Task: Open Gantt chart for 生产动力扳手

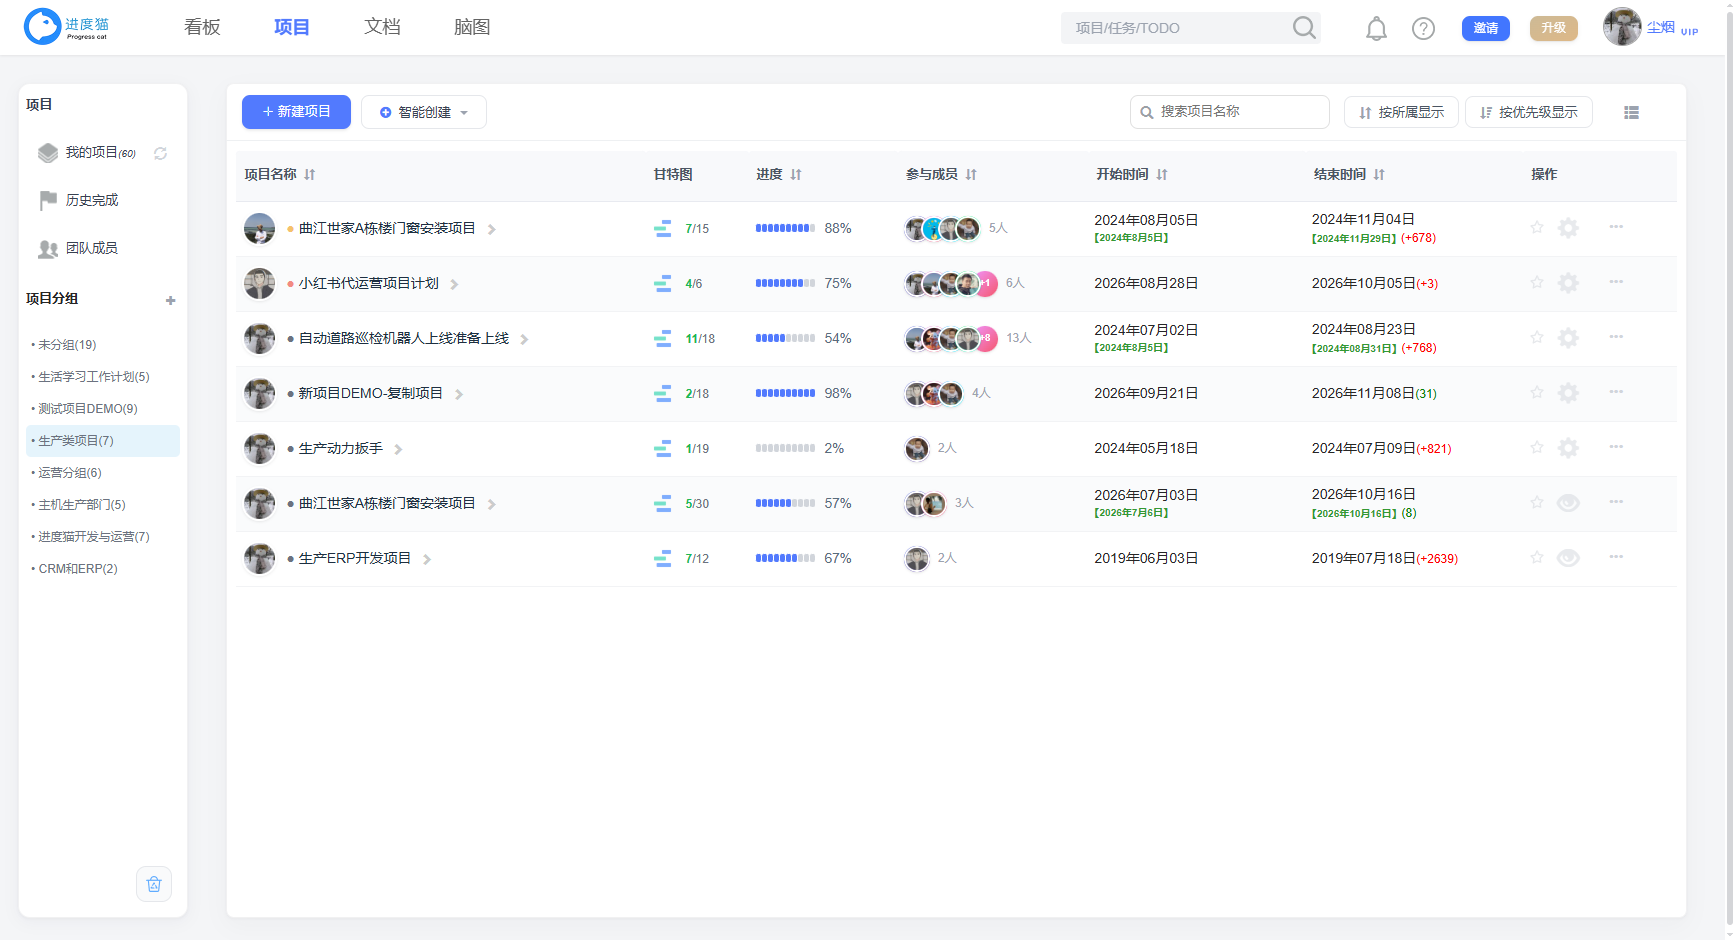Action: (x=662, y=449)
